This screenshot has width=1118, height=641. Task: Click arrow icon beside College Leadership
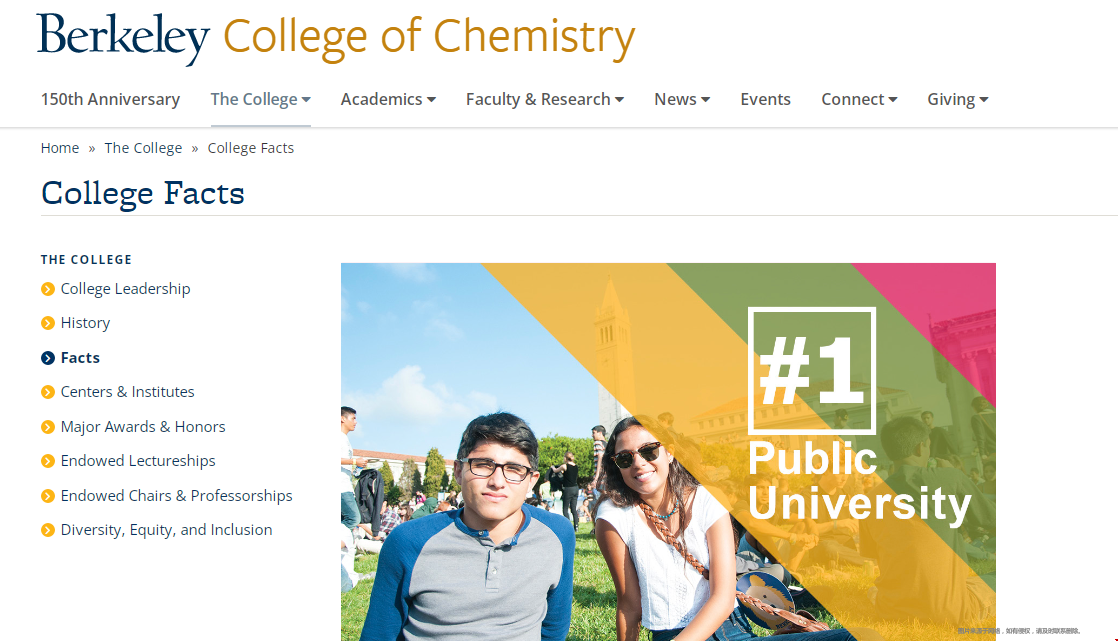tap(48, 289)
